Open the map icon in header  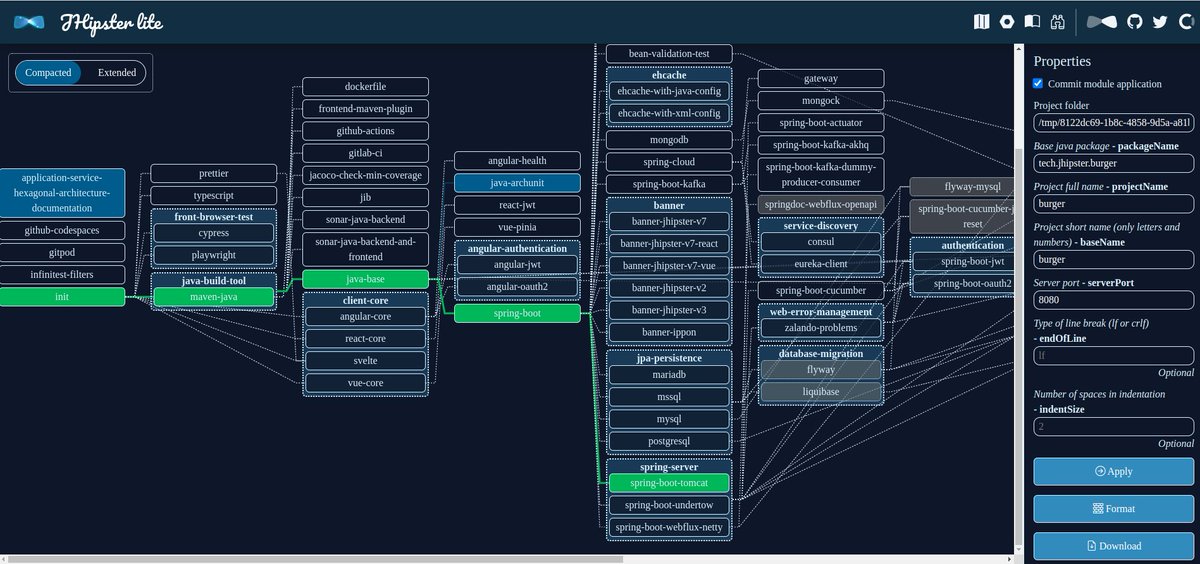coord(981,21)
